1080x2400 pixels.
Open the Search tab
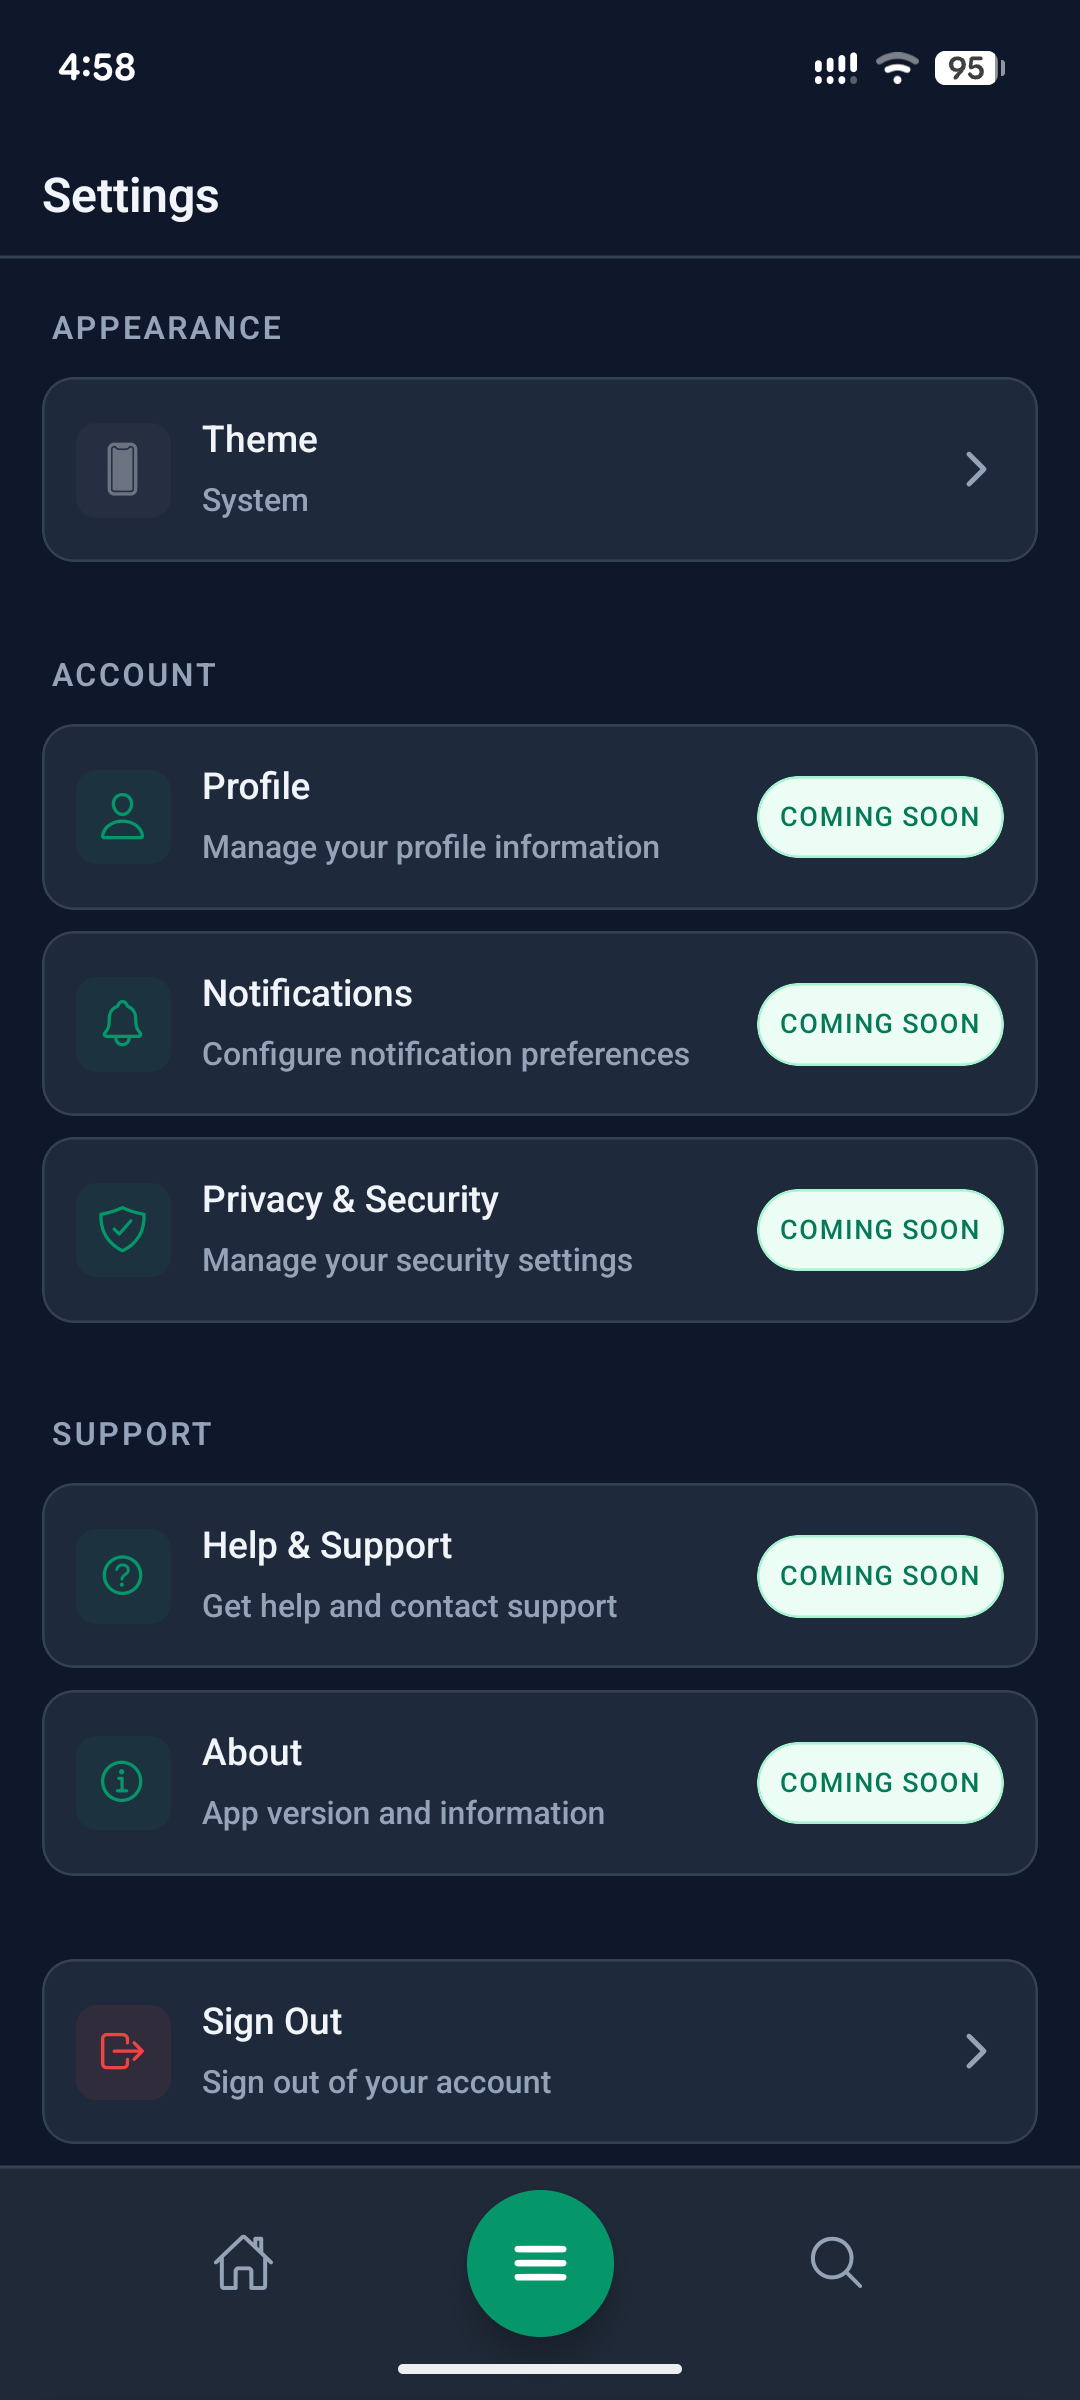[x=836, y=2262]
